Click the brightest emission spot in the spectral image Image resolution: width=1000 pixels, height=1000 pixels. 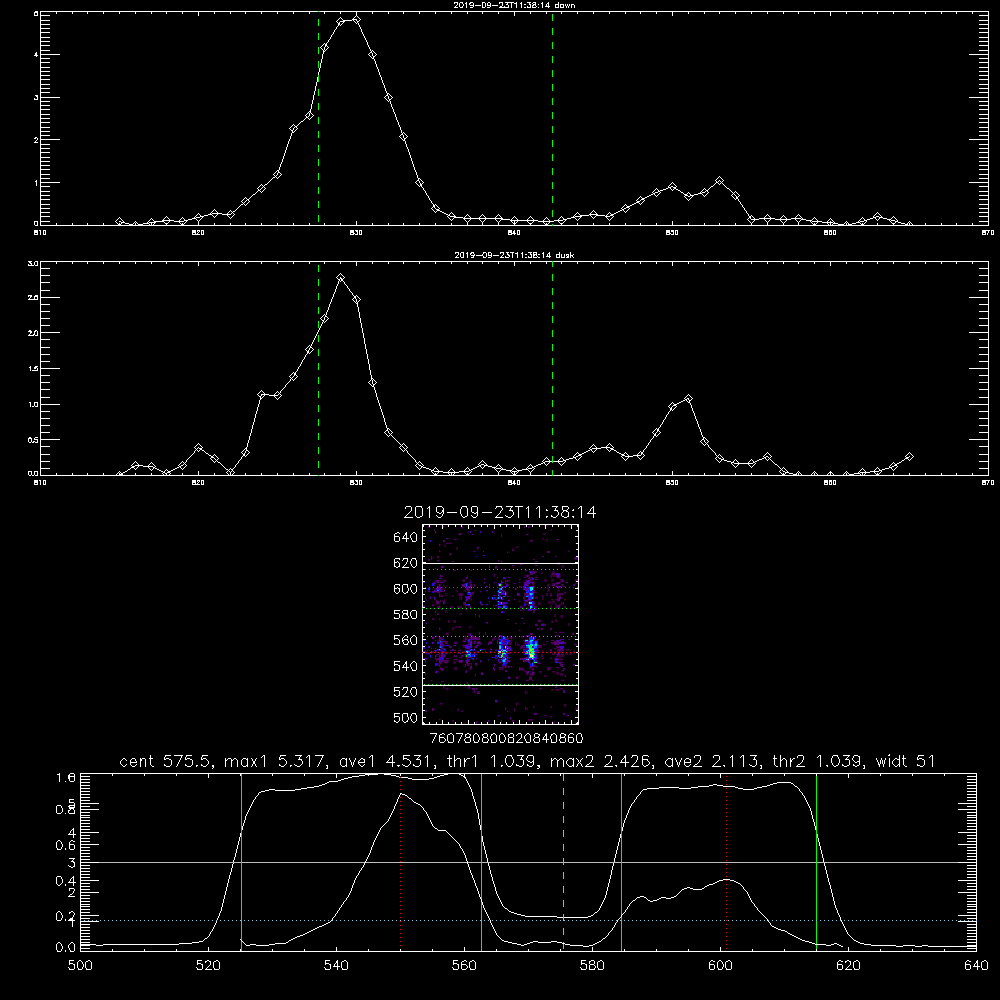531,651
